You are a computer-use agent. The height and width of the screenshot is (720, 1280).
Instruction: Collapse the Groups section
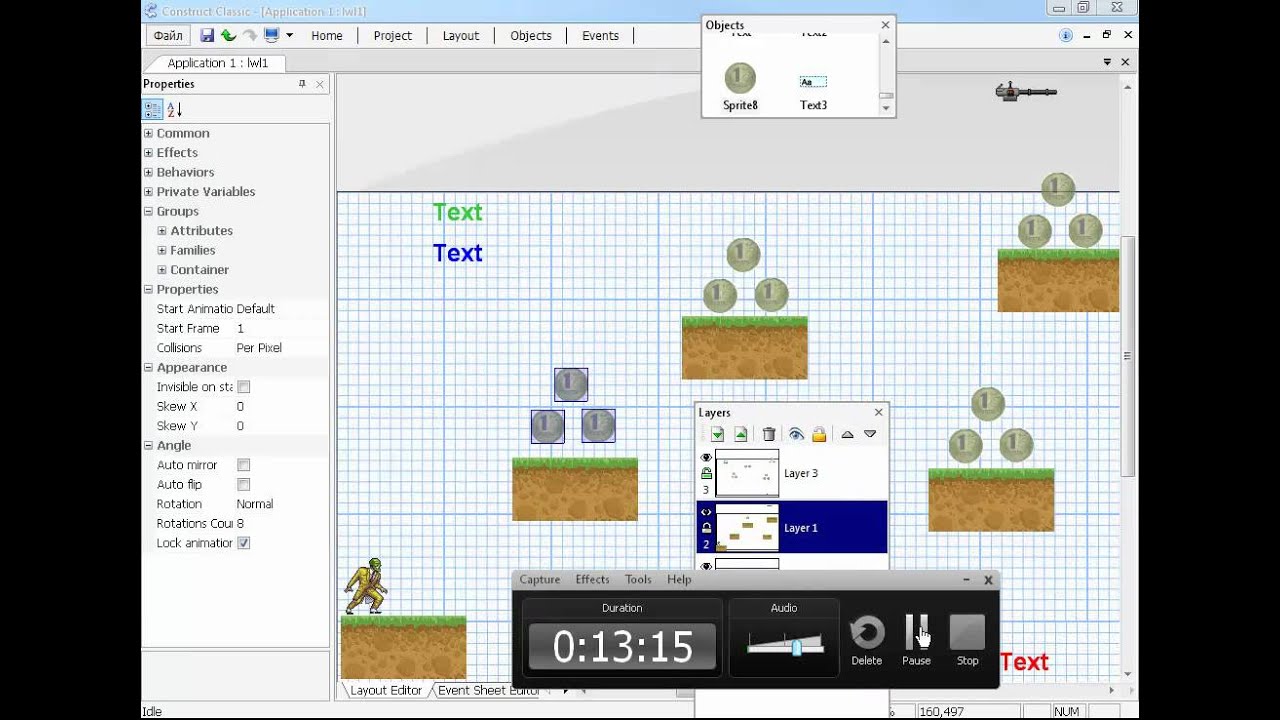149,211
